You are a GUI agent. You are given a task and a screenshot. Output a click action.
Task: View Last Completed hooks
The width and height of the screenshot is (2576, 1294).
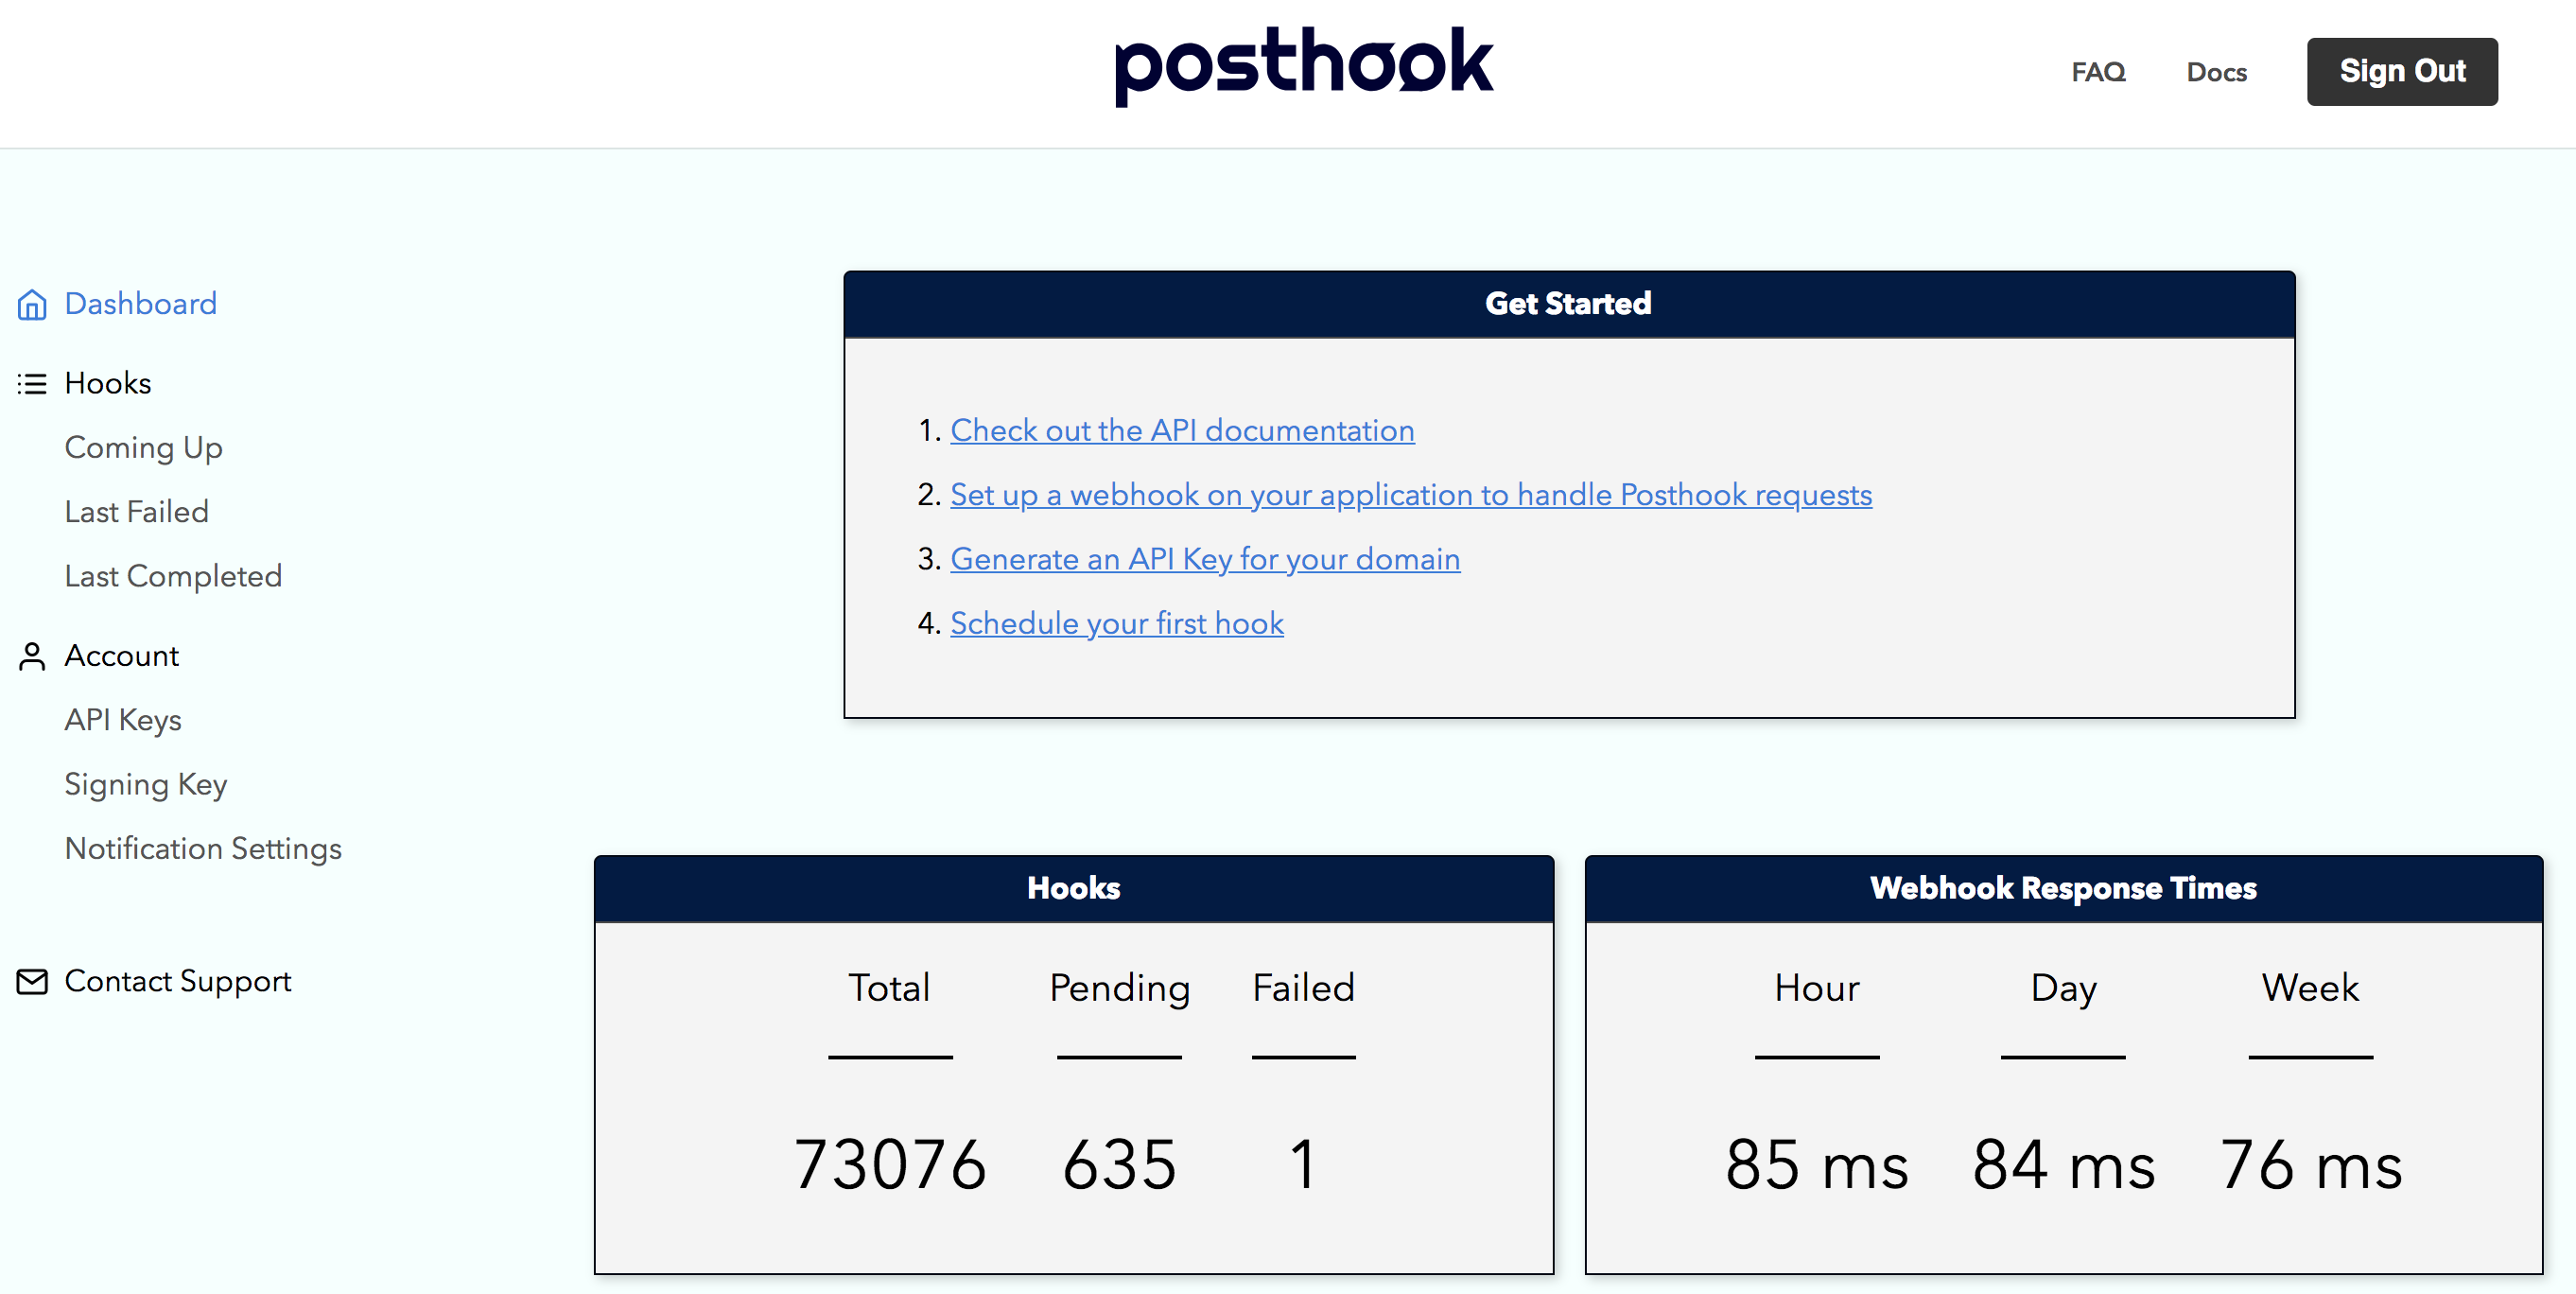173,576
